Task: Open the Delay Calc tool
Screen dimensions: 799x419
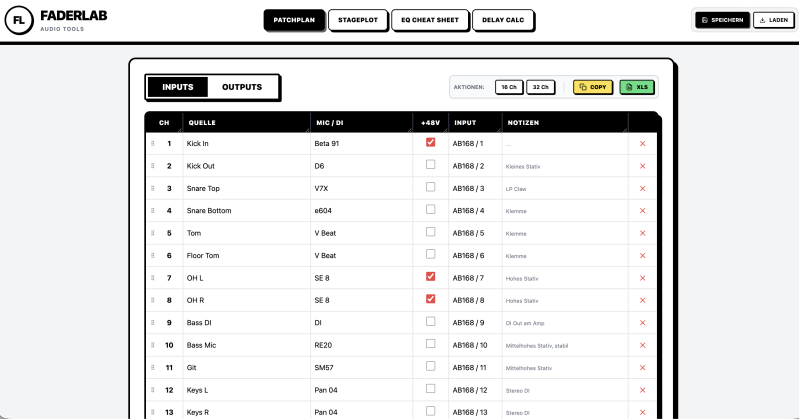Action: [503, 20]
